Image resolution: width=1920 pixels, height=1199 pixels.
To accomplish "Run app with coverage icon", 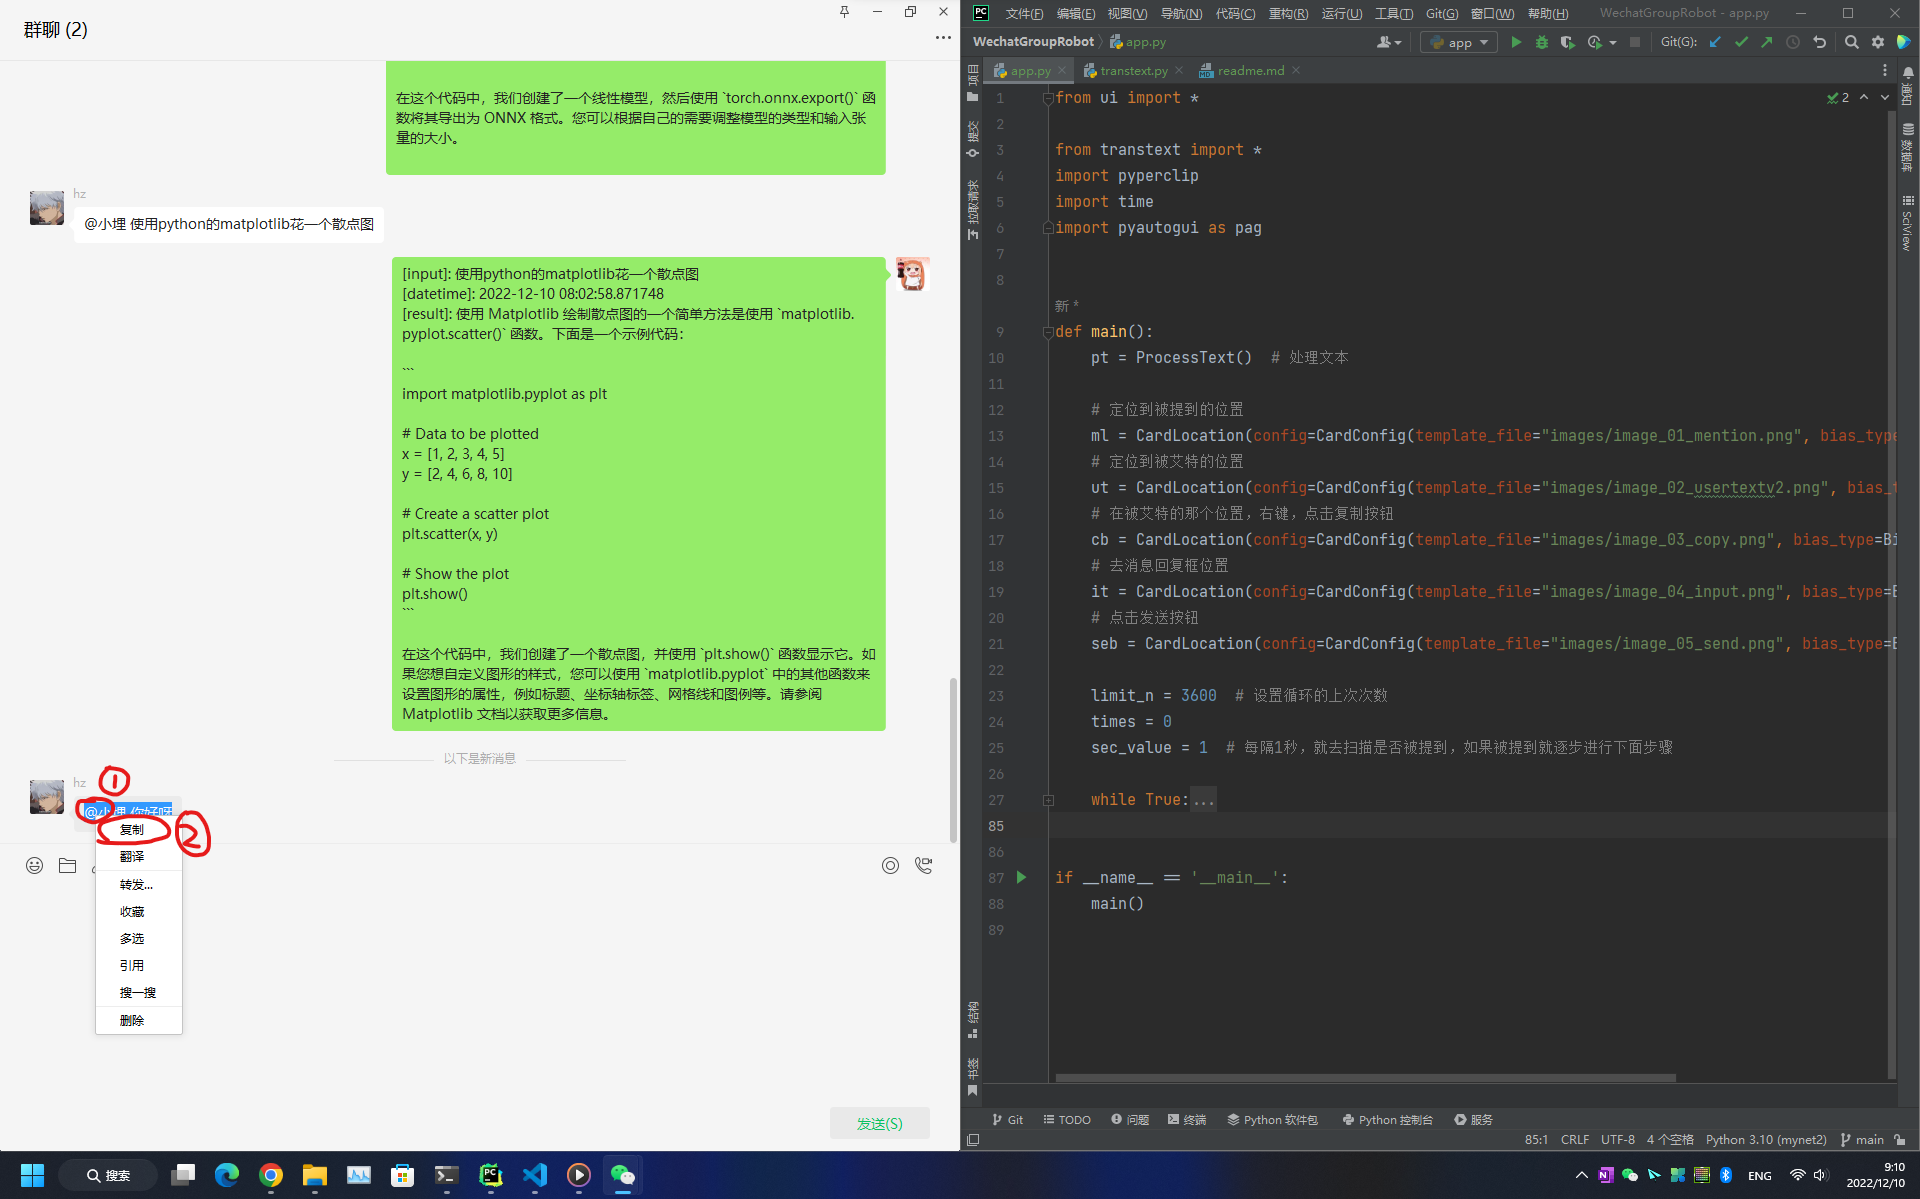I will pyautogui.click(x=1567, y=42).
